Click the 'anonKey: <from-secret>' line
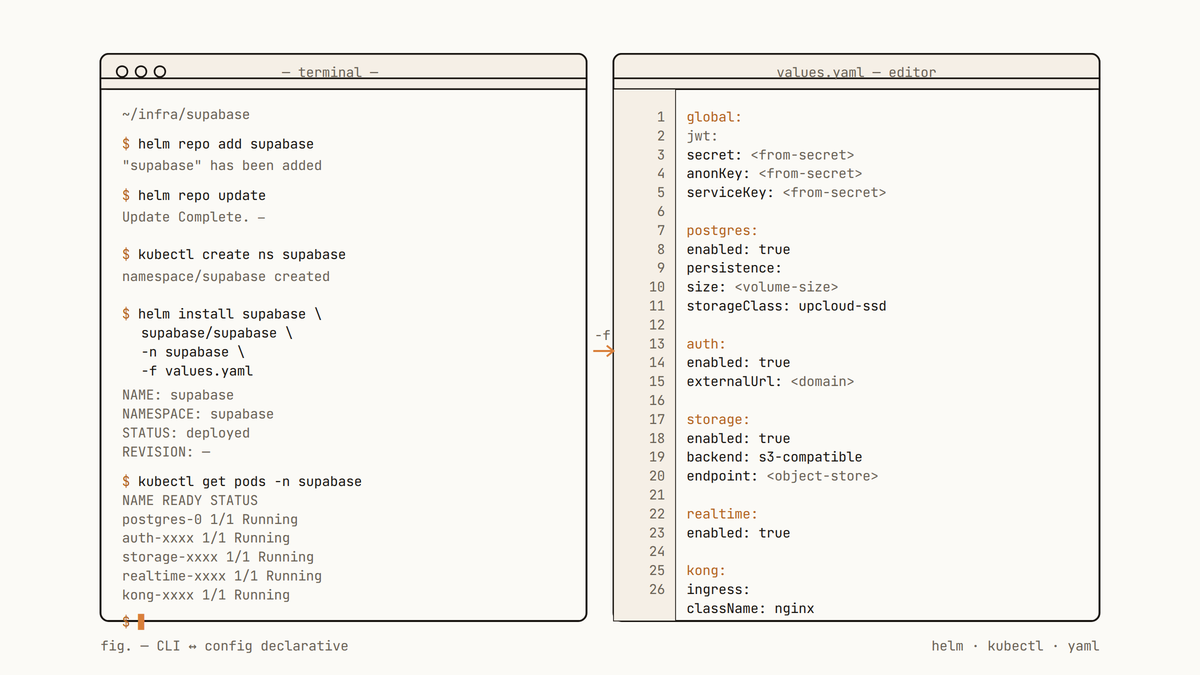1200x675 pixels. tap(774, 174)
